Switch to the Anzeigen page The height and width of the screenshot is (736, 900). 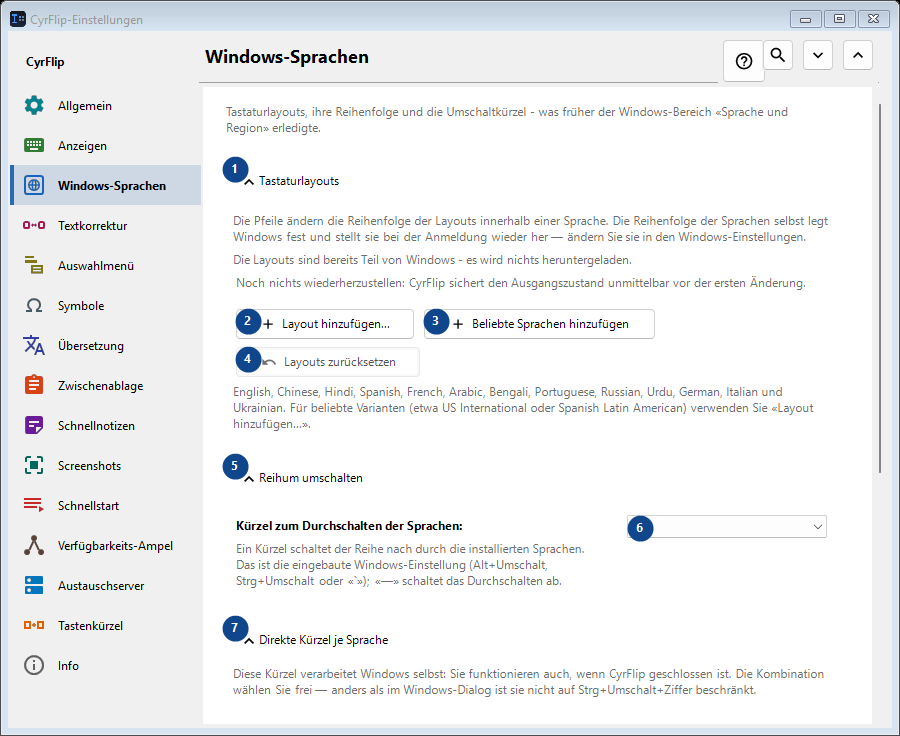click(106, 145)
